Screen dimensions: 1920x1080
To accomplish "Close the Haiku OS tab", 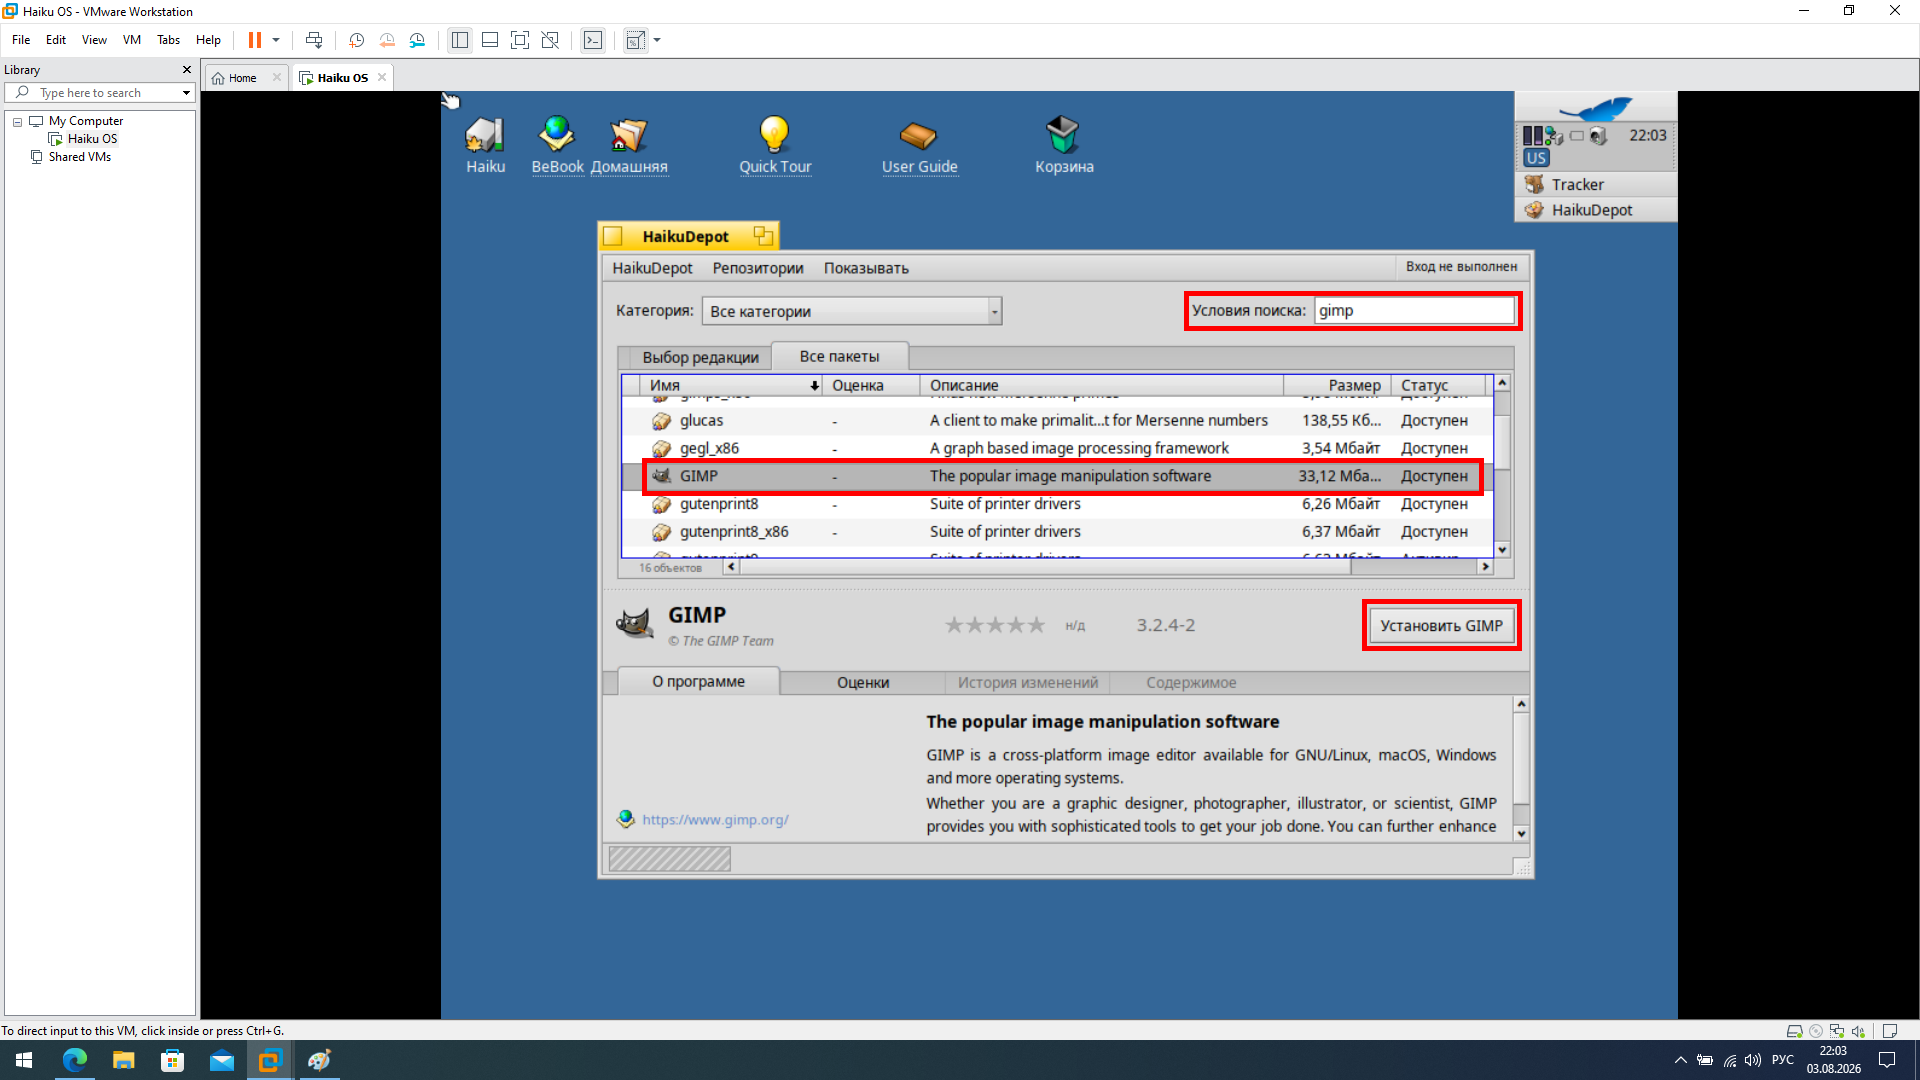I will coord(382,77).
